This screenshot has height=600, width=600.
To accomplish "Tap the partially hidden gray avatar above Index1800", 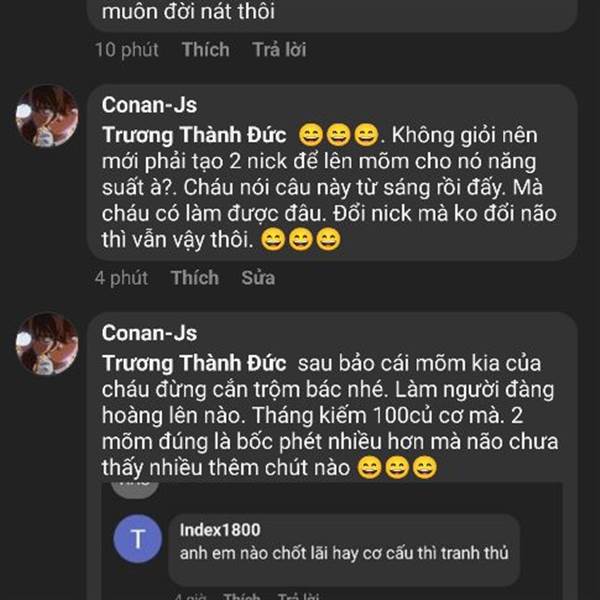I will [135, 490].
